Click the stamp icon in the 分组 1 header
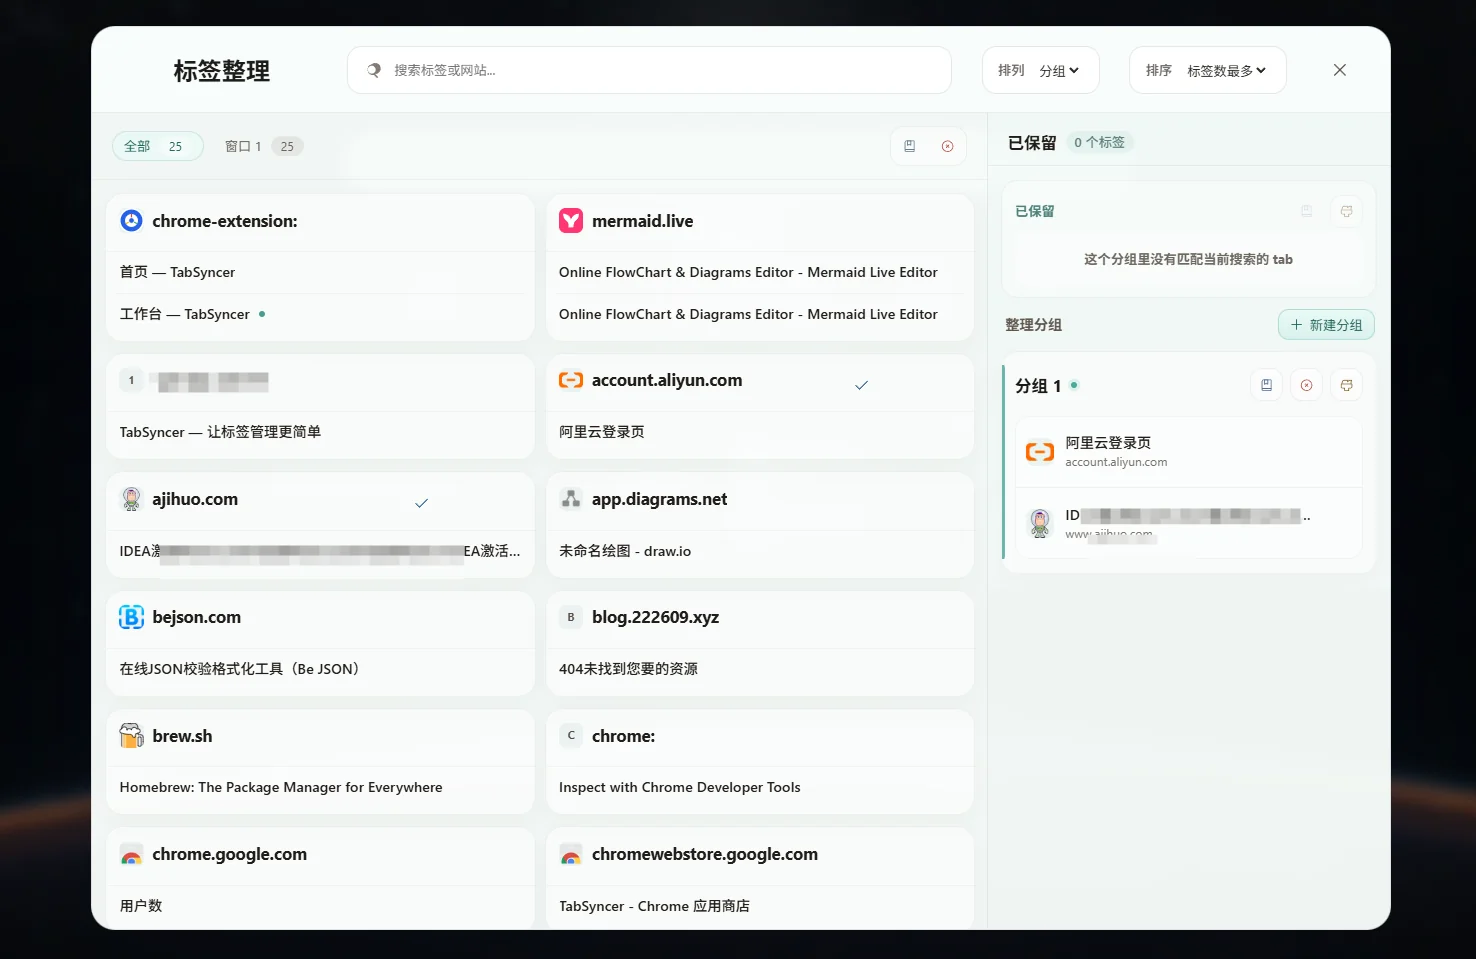Viewport: 1476px width, 959px height. [x=1346, y=385]
